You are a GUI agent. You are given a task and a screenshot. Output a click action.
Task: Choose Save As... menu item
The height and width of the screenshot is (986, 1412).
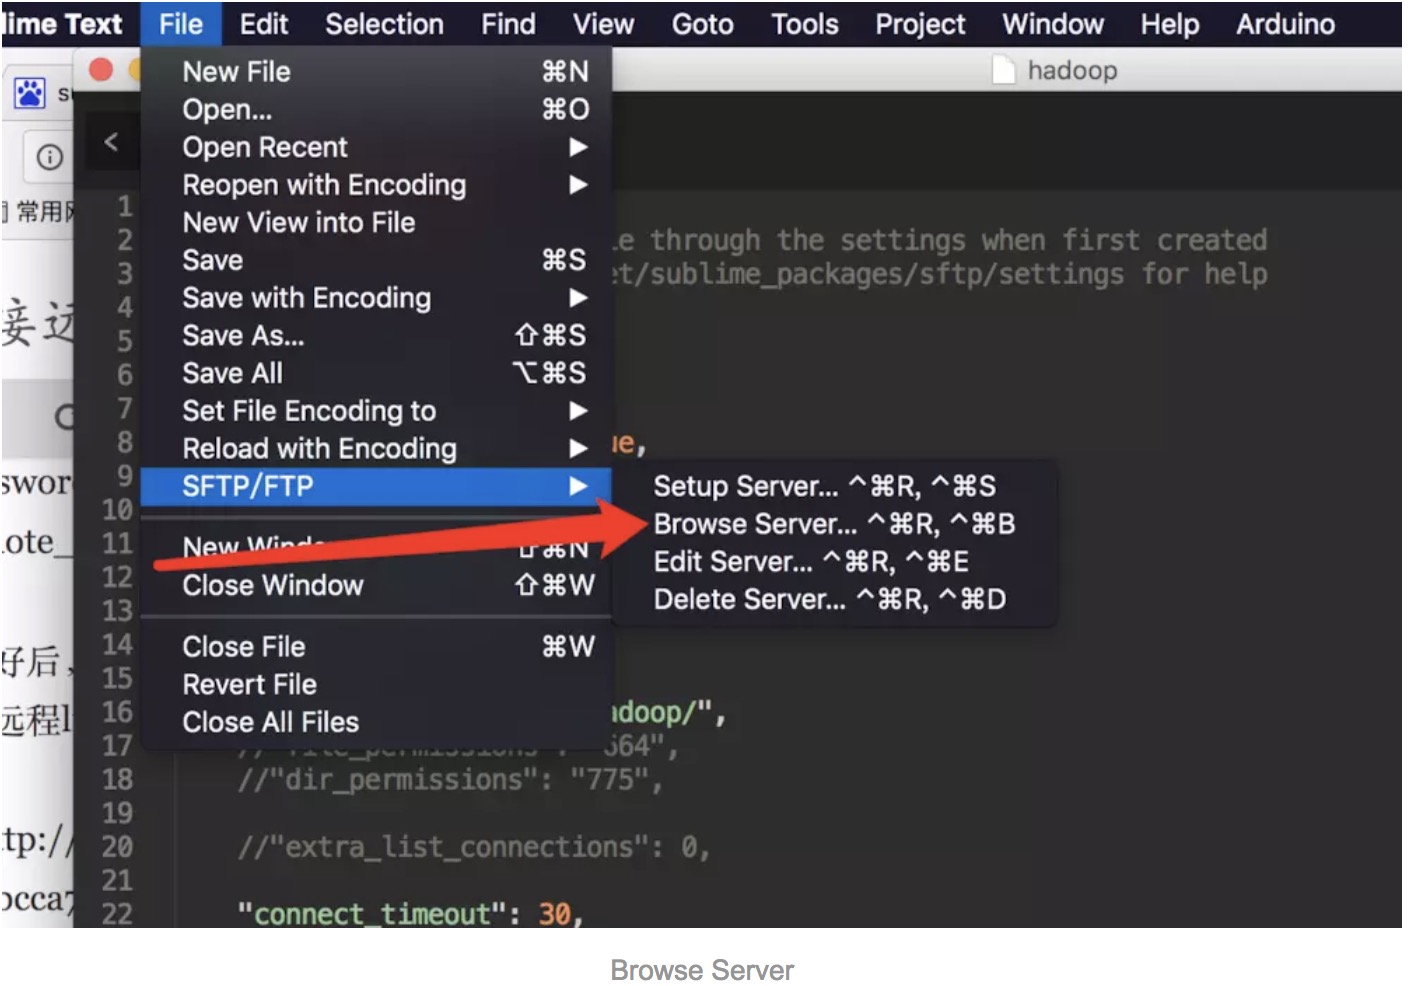[x=376, y=335]
